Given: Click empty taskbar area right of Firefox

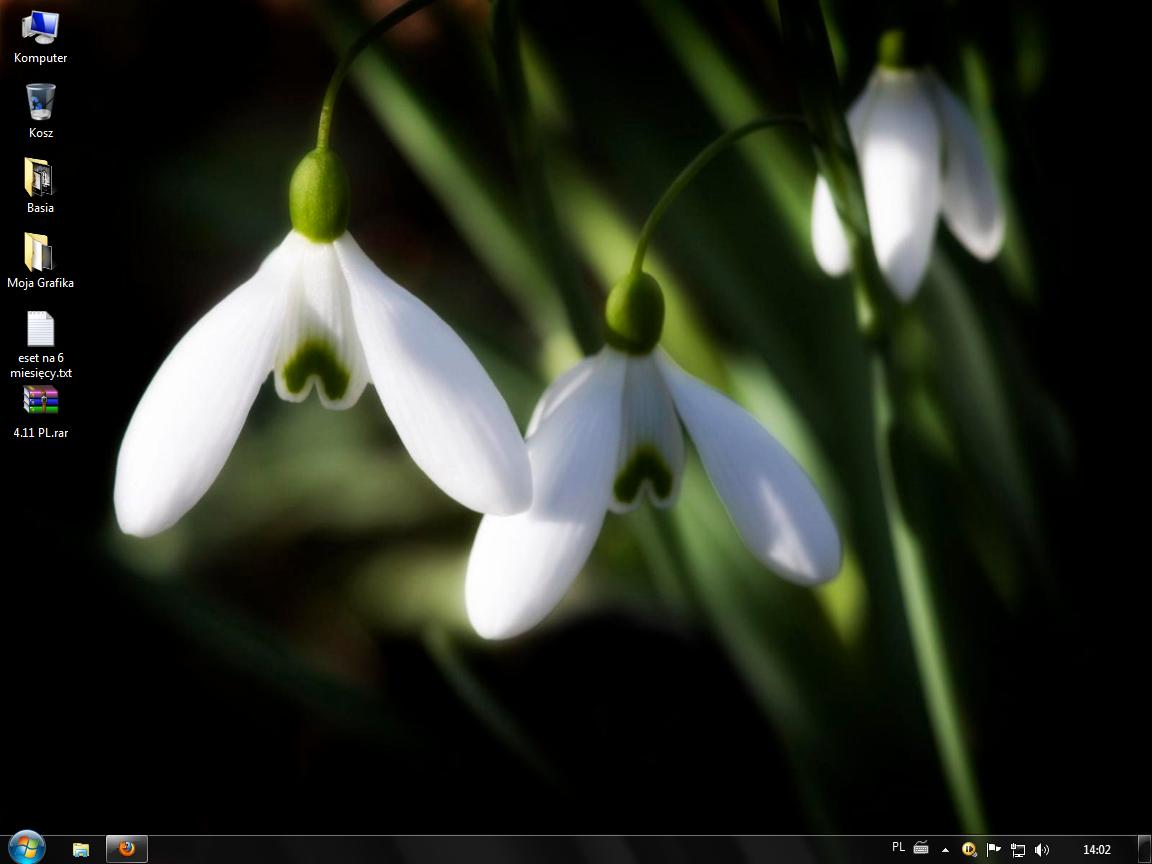Looking at the screenshot, I should pos(500,850).
